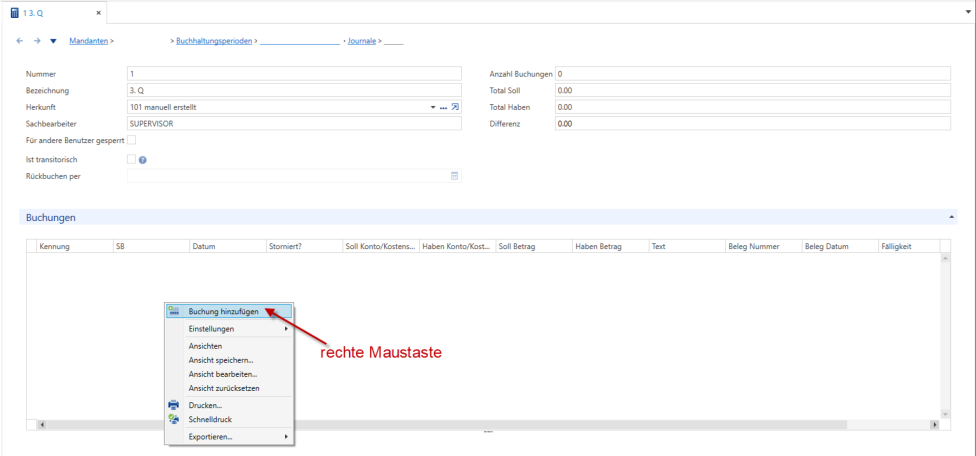
Task: Sort by the Datum column header
Action: [x=228, y=246]
